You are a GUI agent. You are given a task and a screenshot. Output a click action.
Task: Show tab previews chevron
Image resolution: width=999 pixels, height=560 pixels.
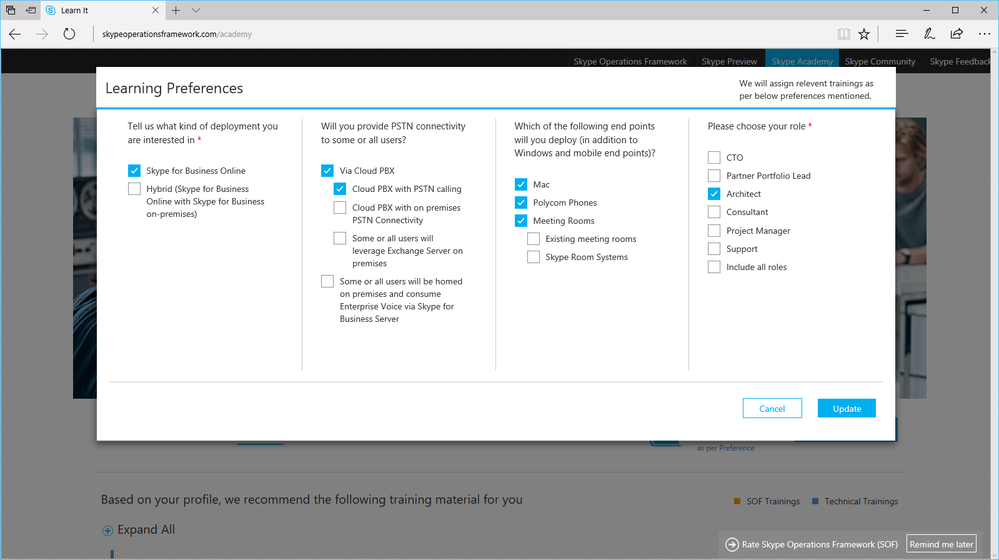click(196, 10)
